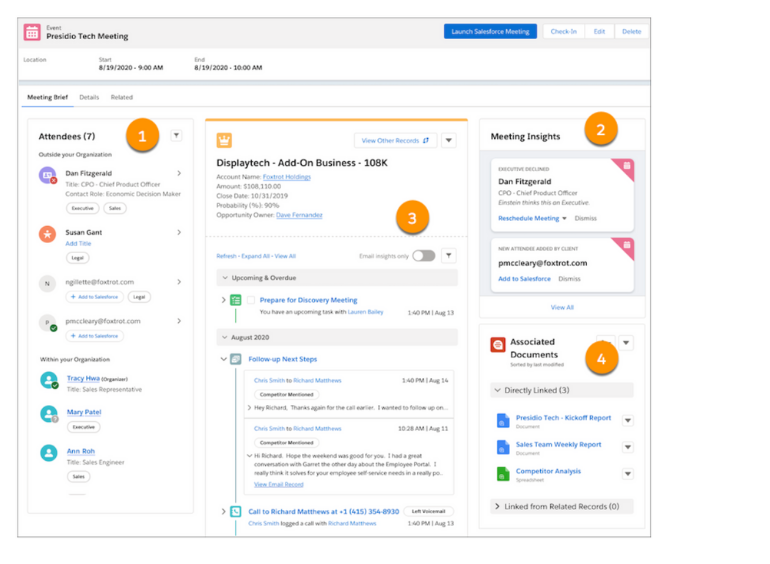Click the Sales Team Weekly Report document icon

503,447
